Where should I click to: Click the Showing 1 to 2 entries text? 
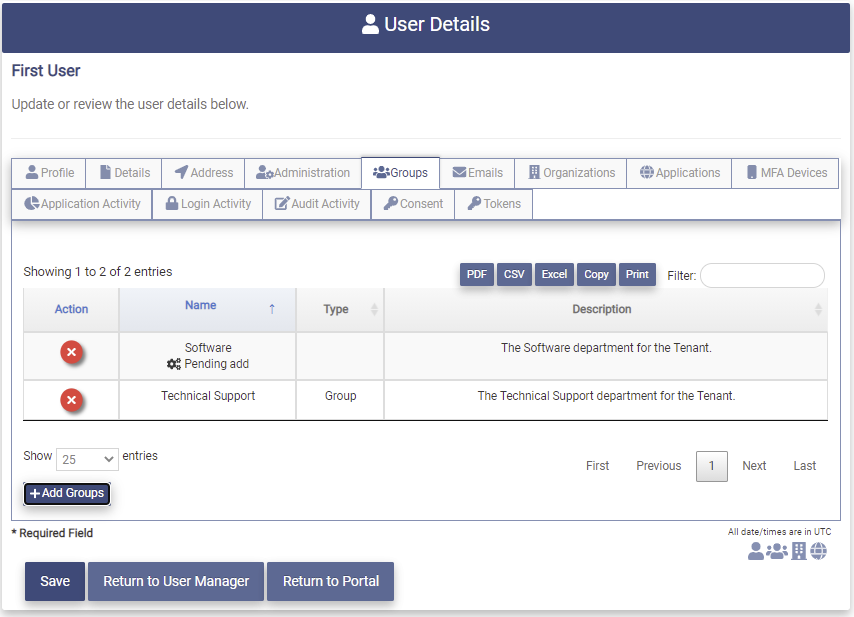(97, 272)
